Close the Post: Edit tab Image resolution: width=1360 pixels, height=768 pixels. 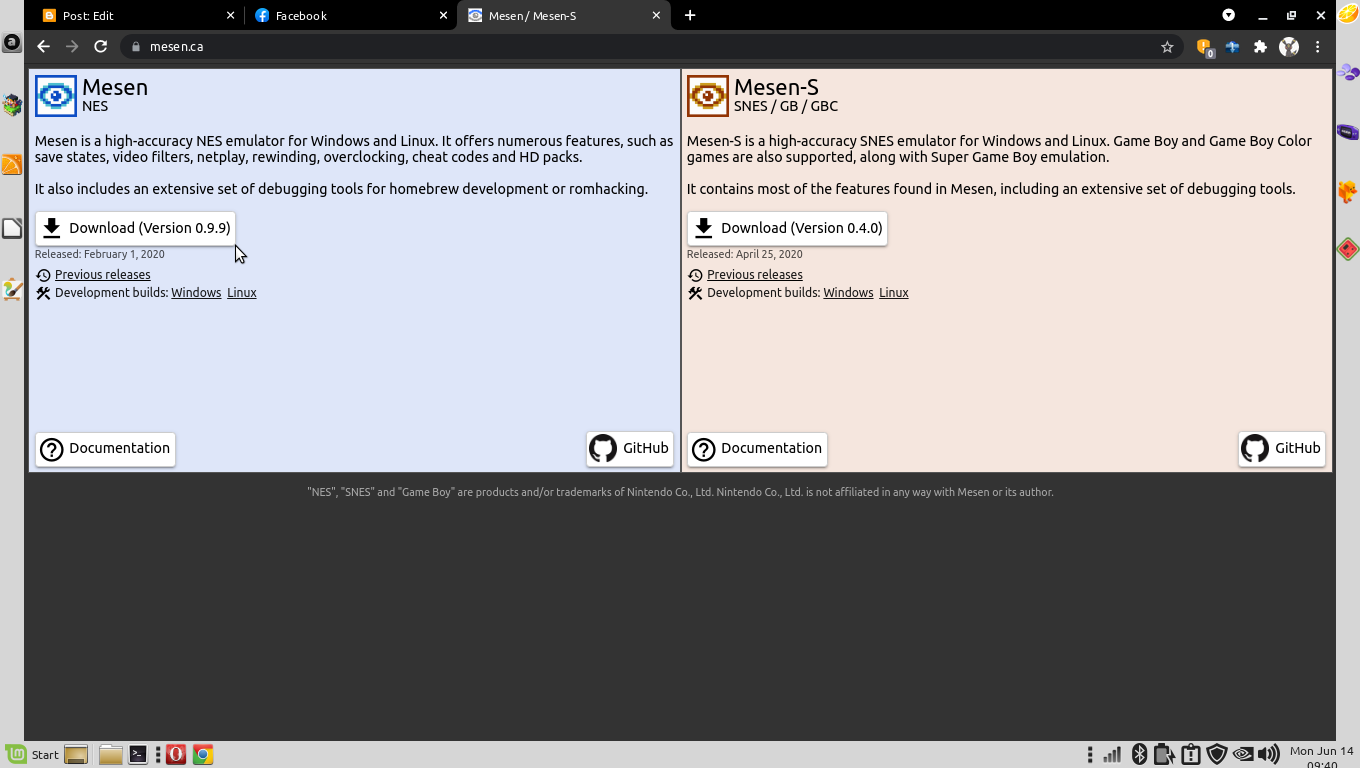coord(231,15)
